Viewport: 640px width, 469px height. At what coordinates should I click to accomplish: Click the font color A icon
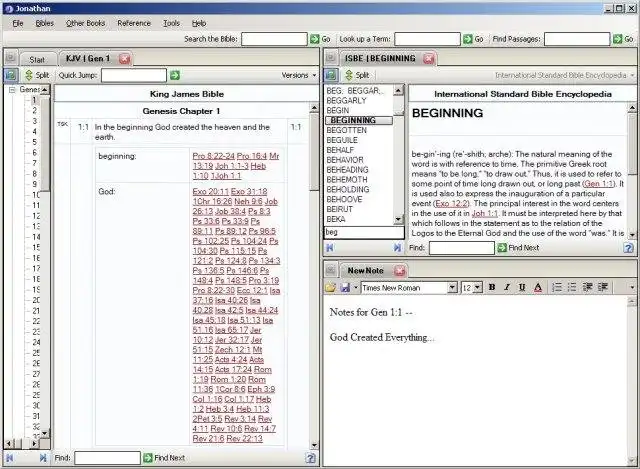tap(538, 287)
